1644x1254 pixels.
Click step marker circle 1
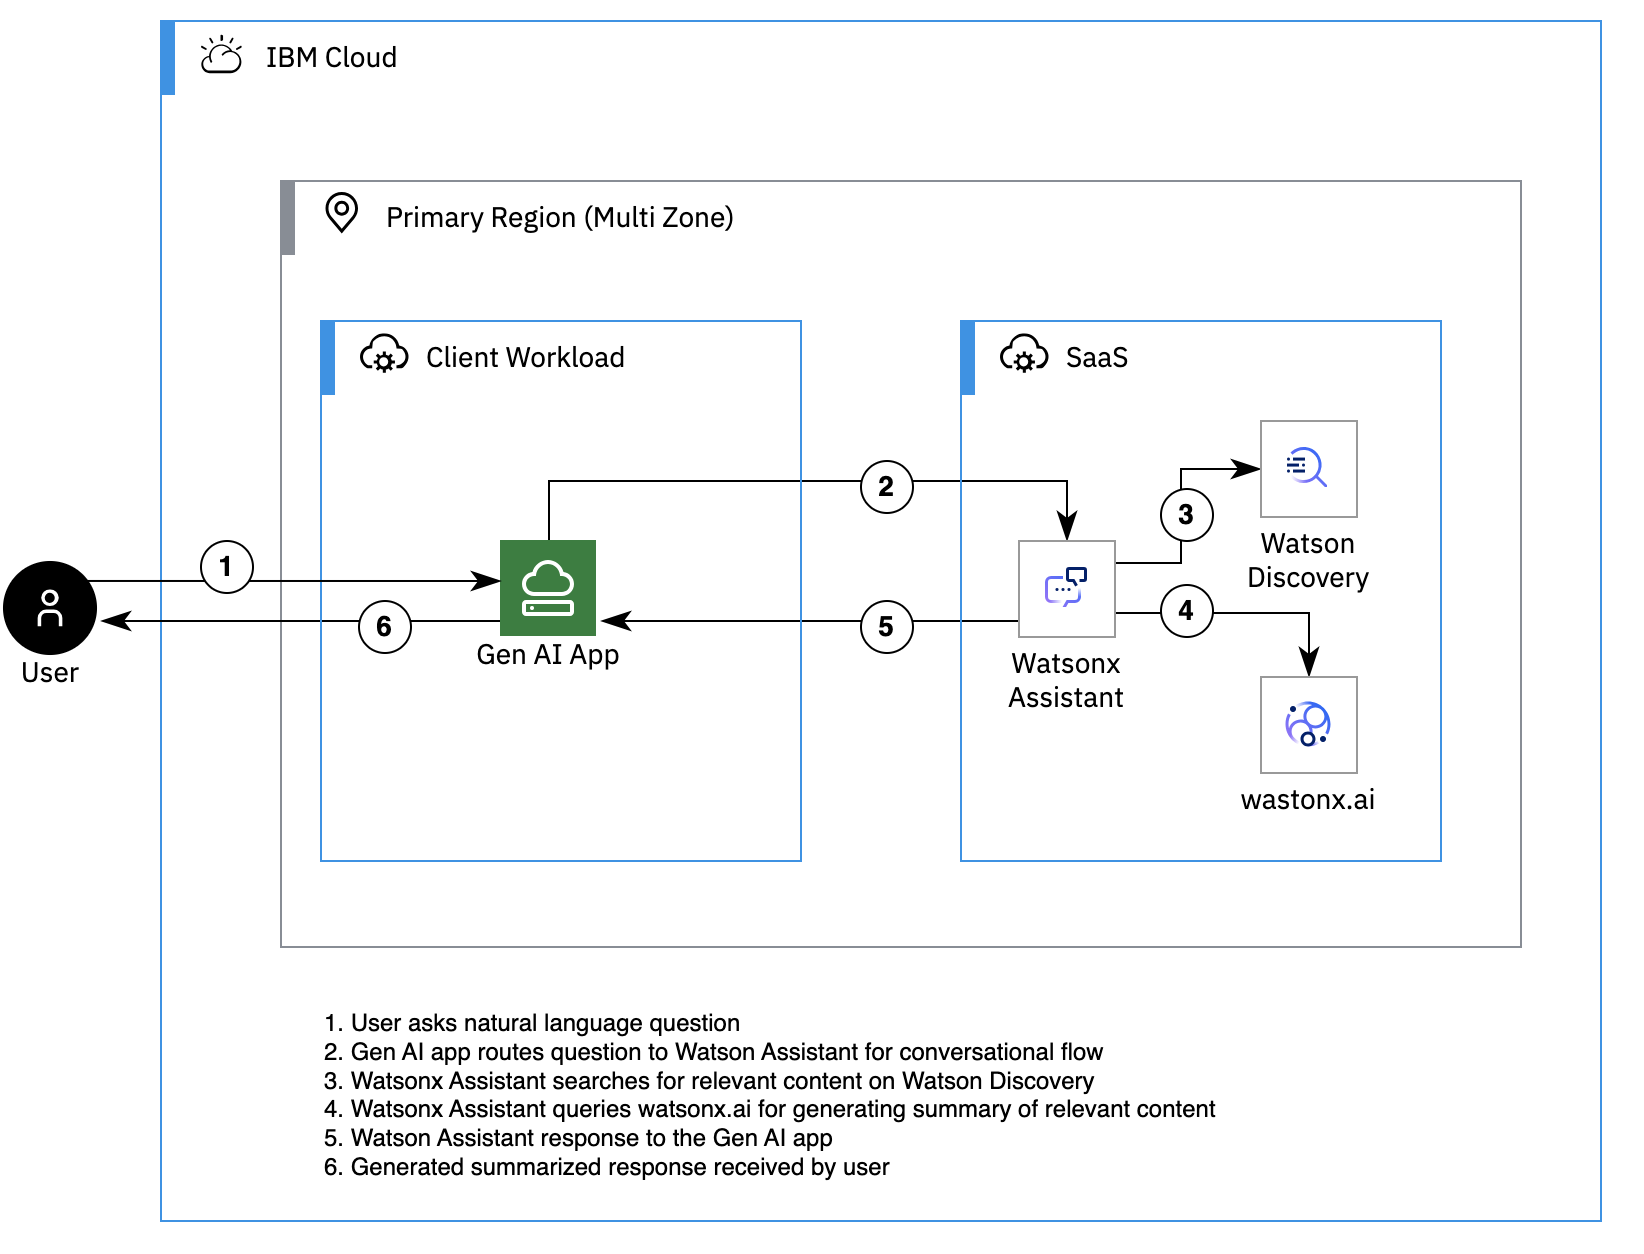point(226,567)
